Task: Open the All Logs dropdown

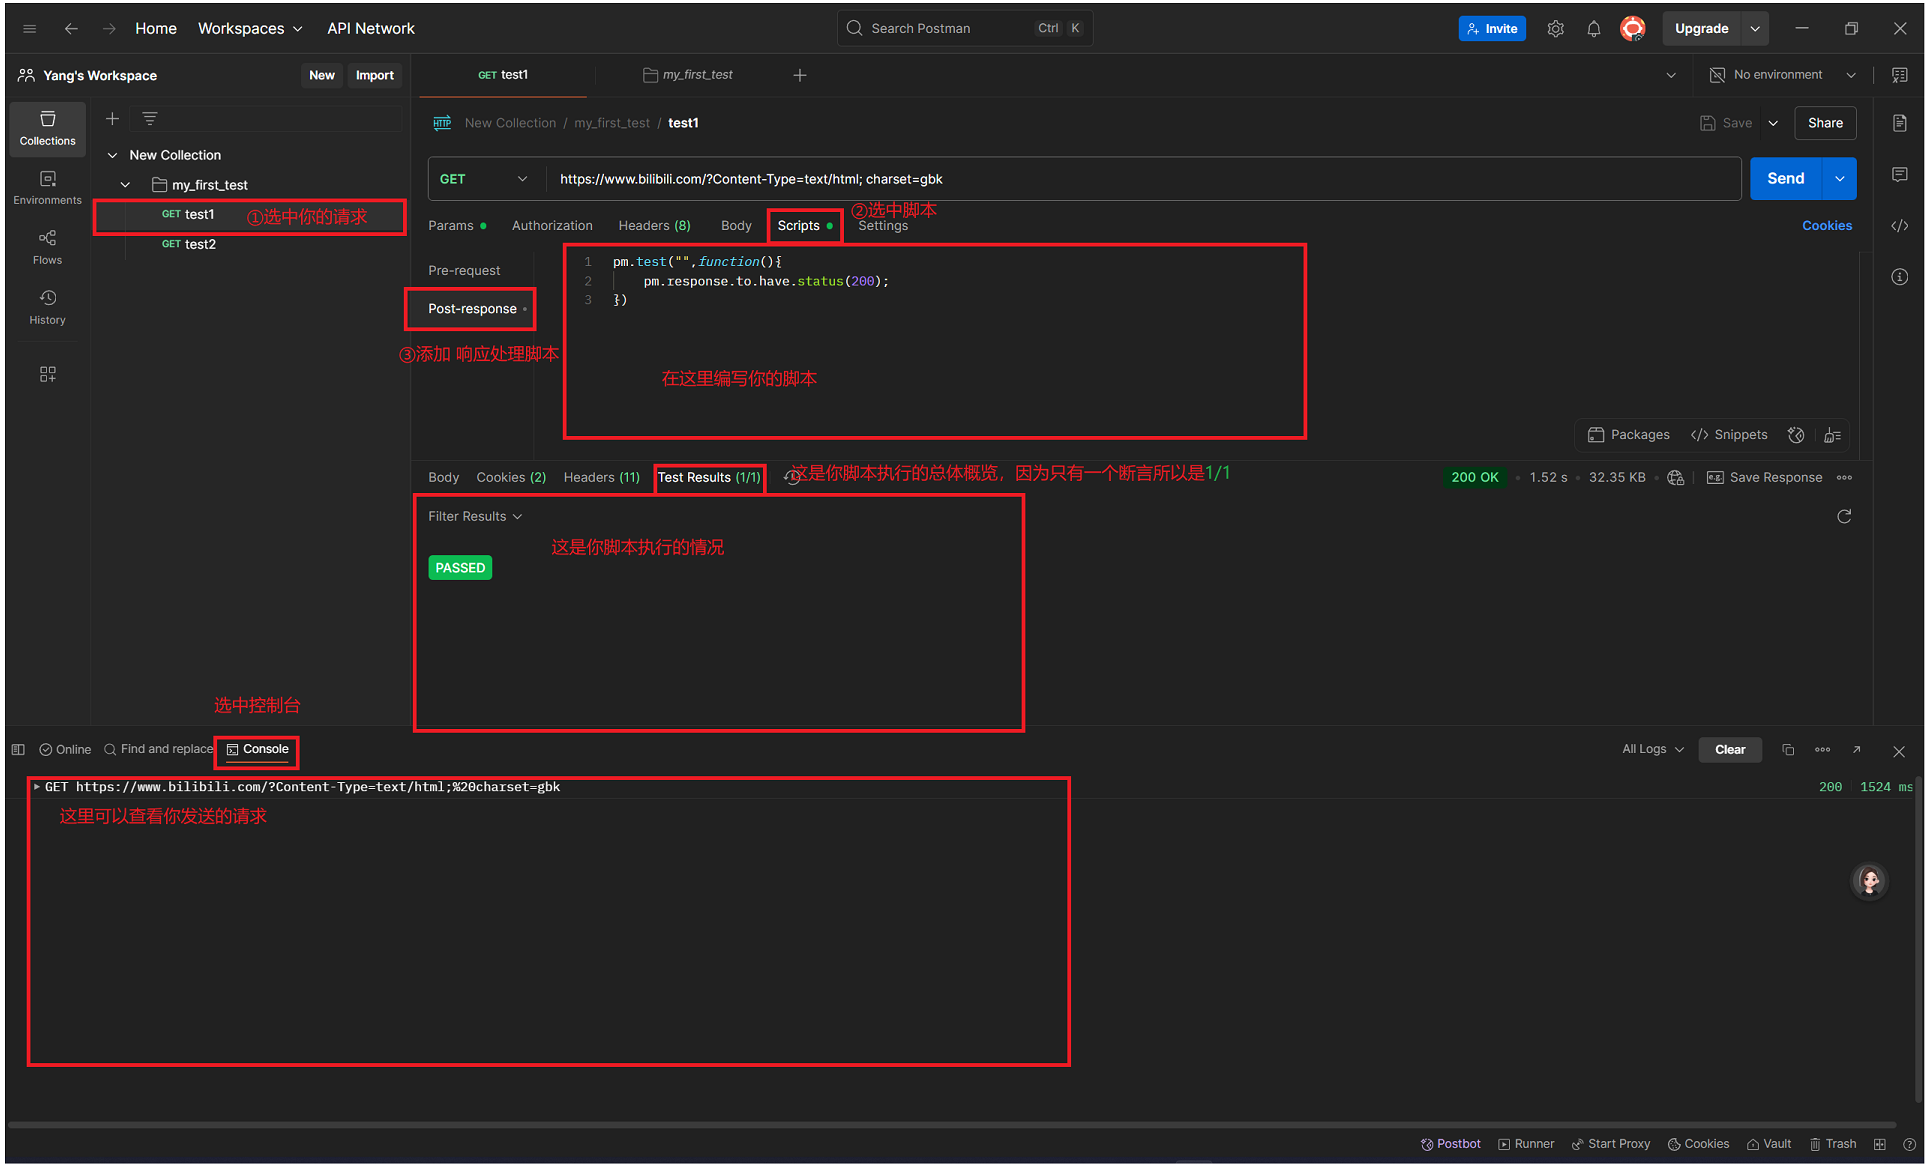Action: 1653,750
